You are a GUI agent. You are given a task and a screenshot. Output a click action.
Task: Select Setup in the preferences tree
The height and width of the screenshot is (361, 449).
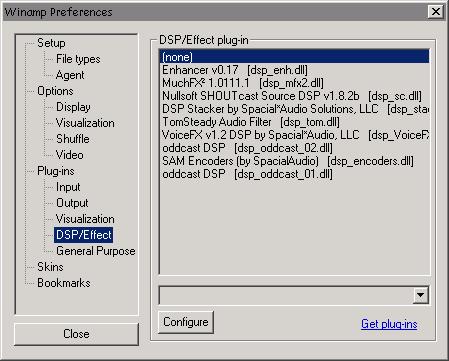(x=51, y=43)
